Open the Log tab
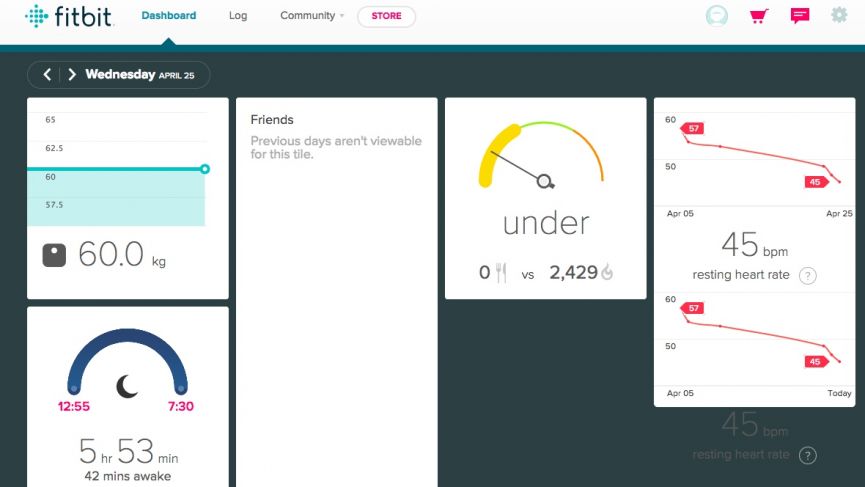 coord(238,16)
